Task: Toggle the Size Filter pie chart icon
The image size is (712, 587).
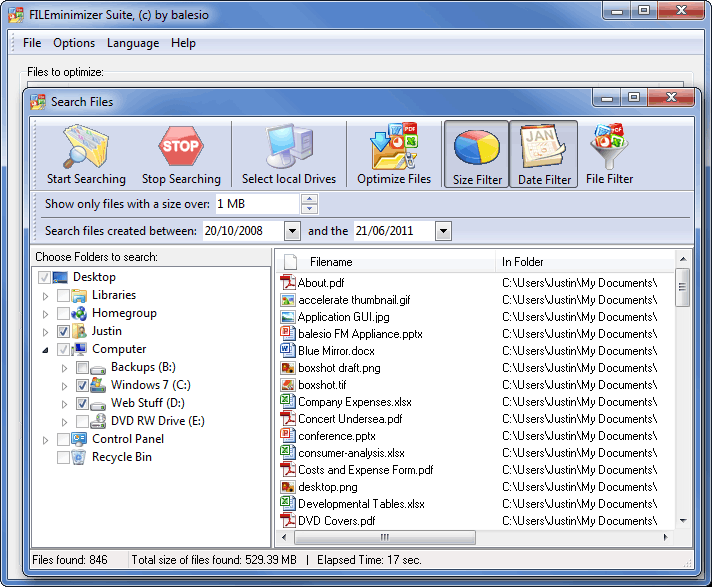Action: point(476,147)
